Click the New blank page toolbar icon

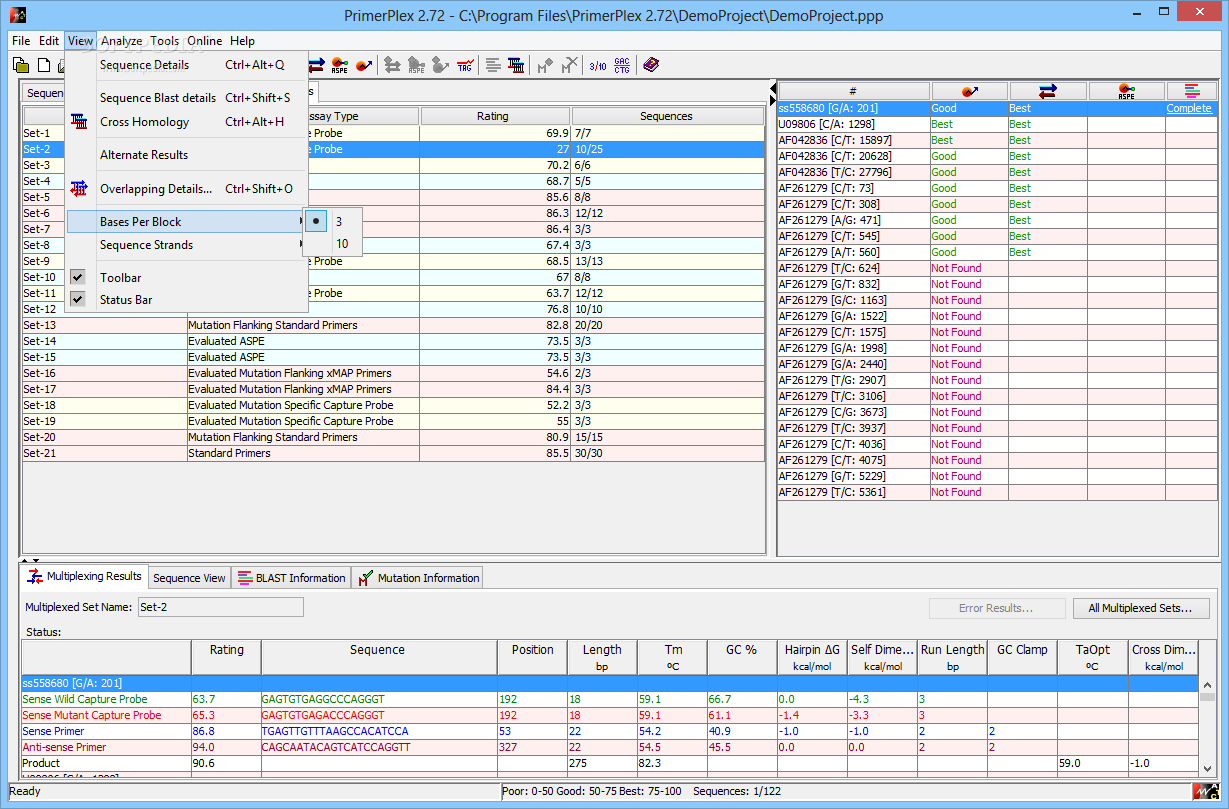44,65
